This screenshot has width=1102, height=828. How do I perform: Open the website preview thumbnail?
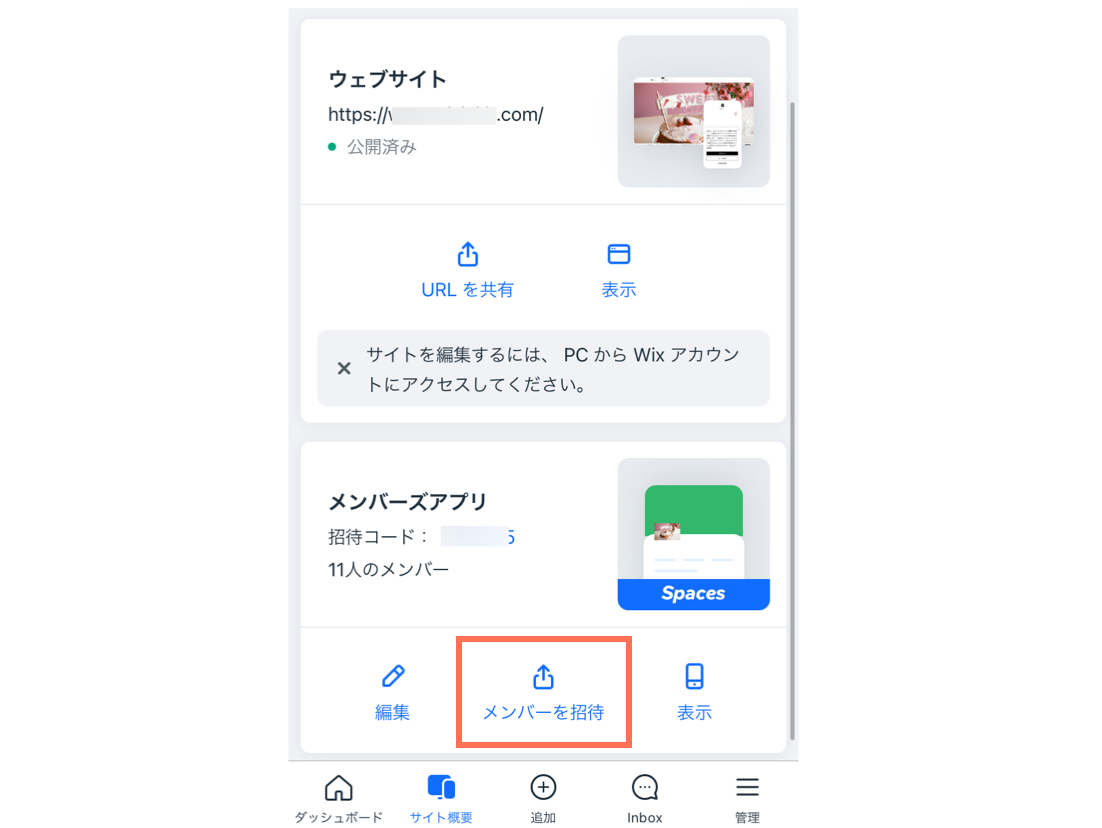click(x=694, y=111)
